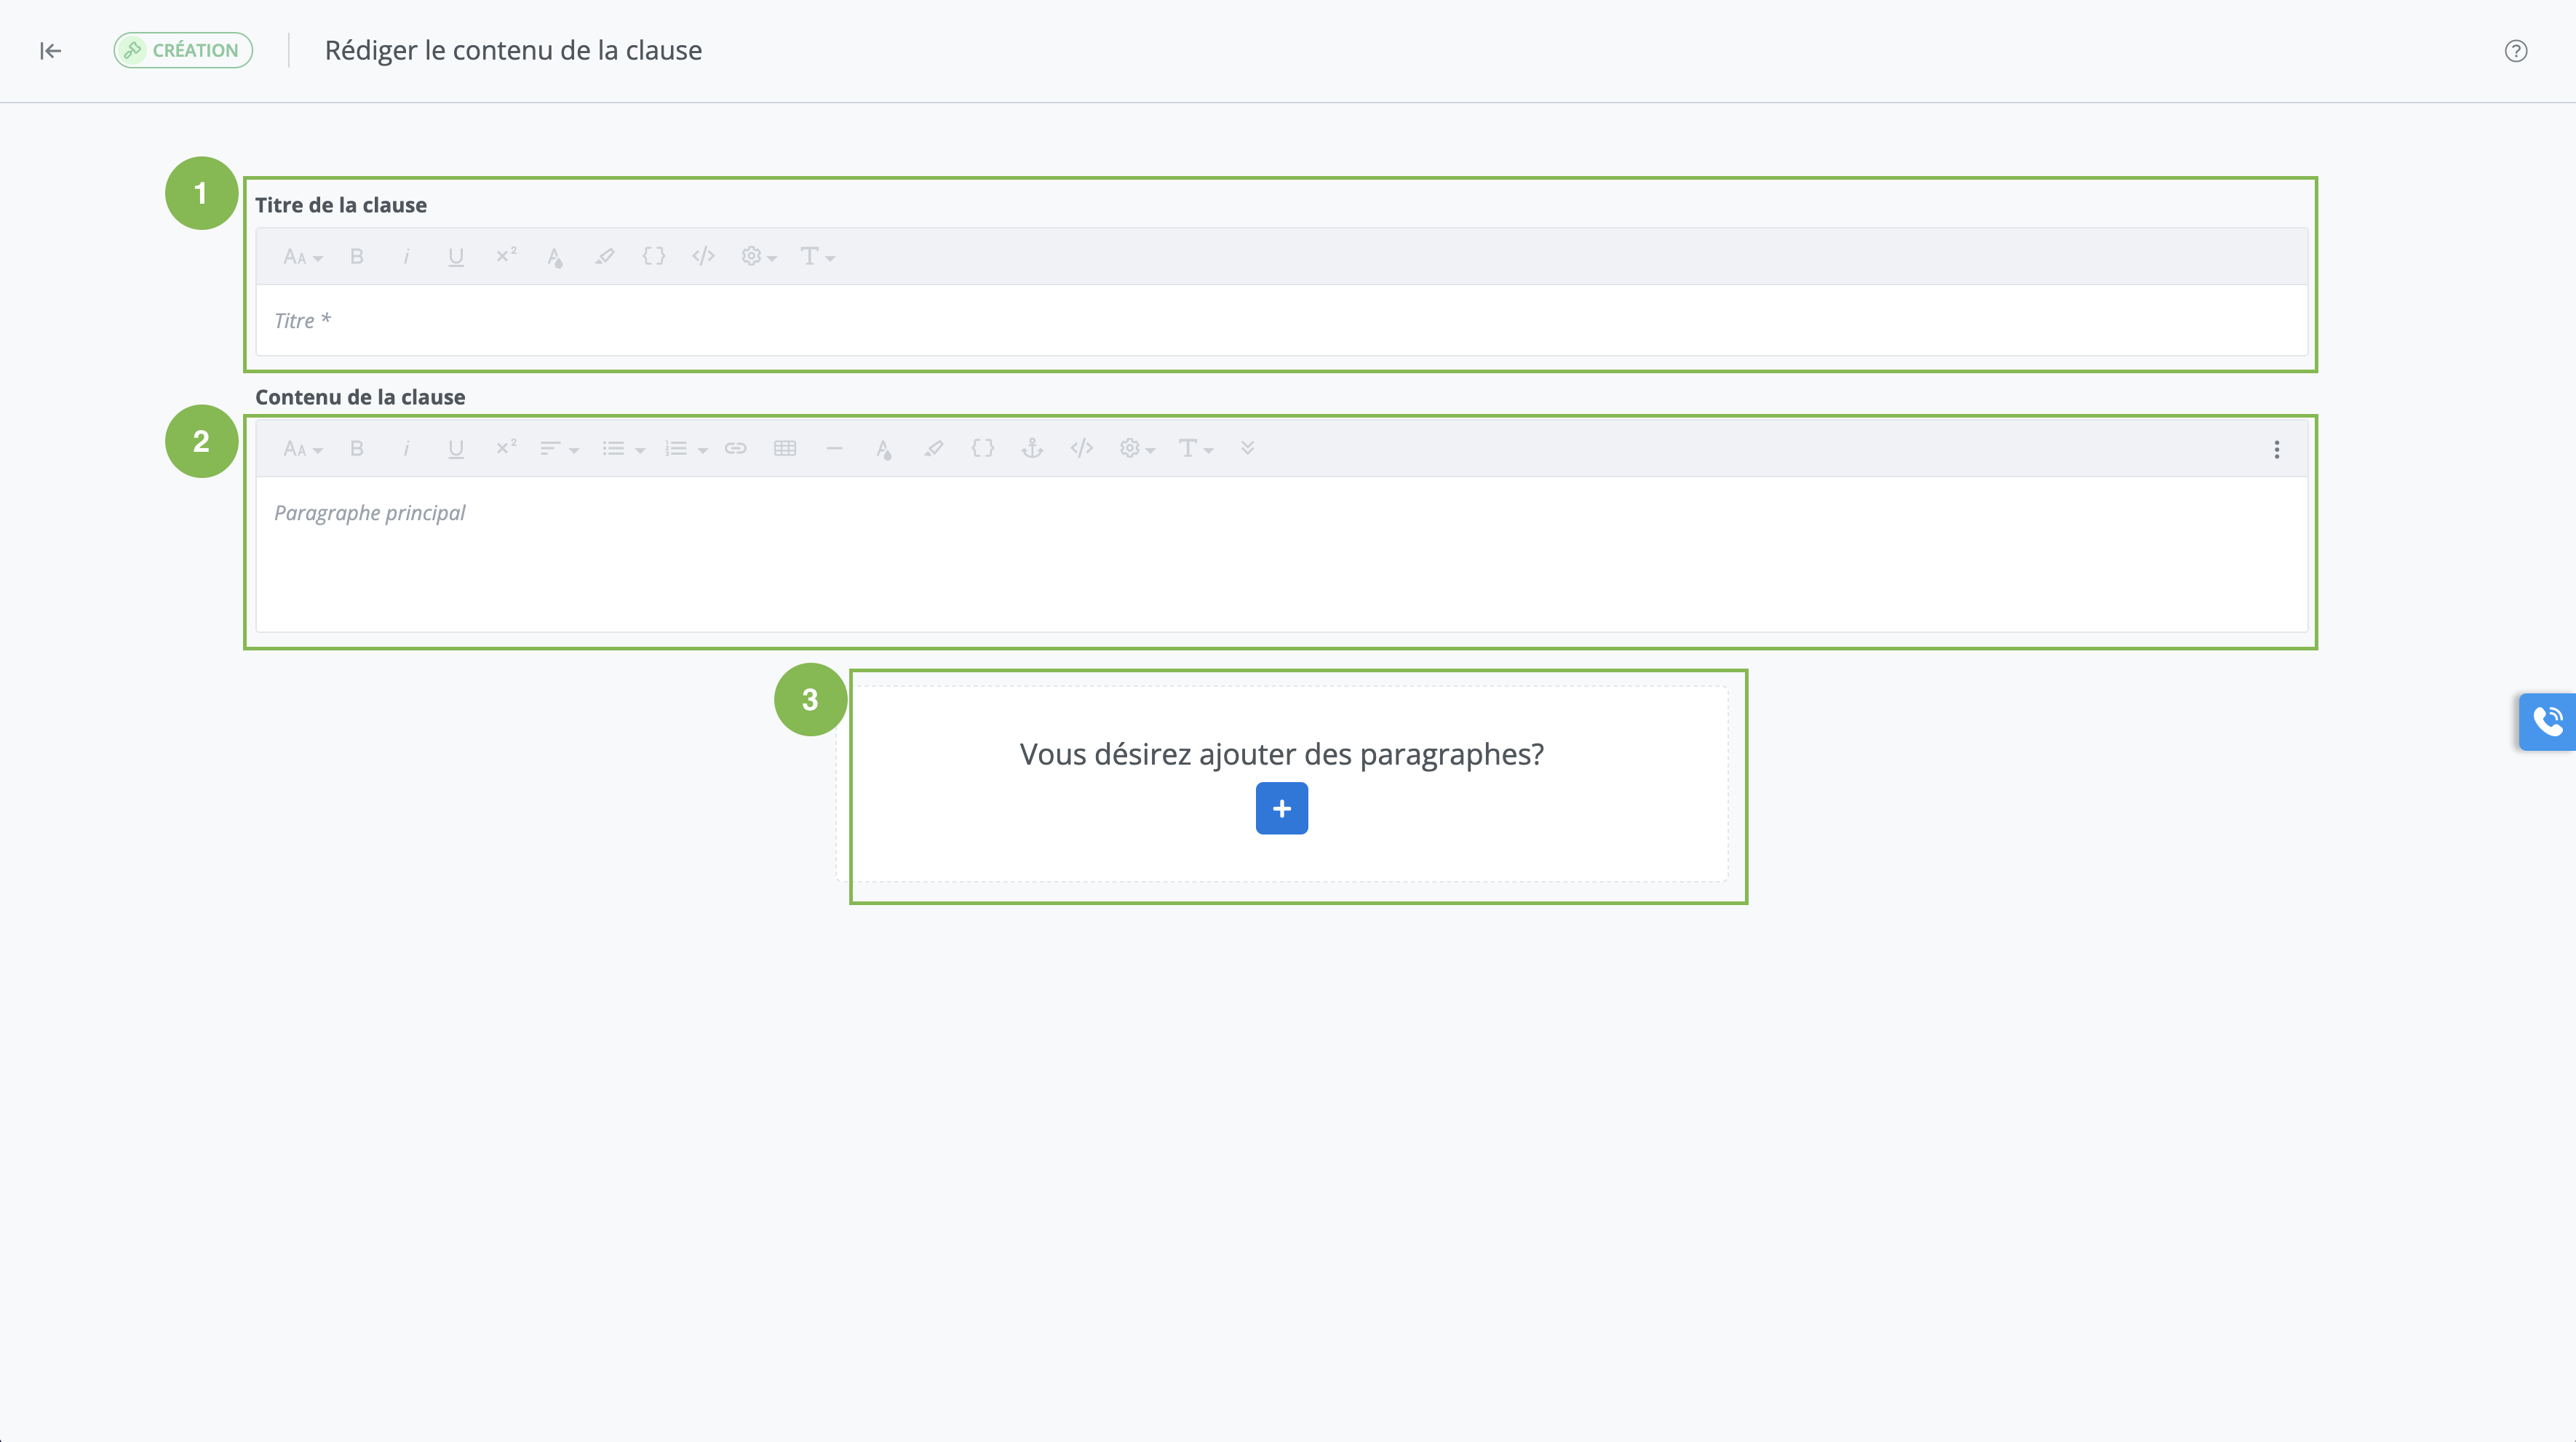Click the CRÉATION badge
Viewport: 2576px width, 1442px height.
coord(183,51)
